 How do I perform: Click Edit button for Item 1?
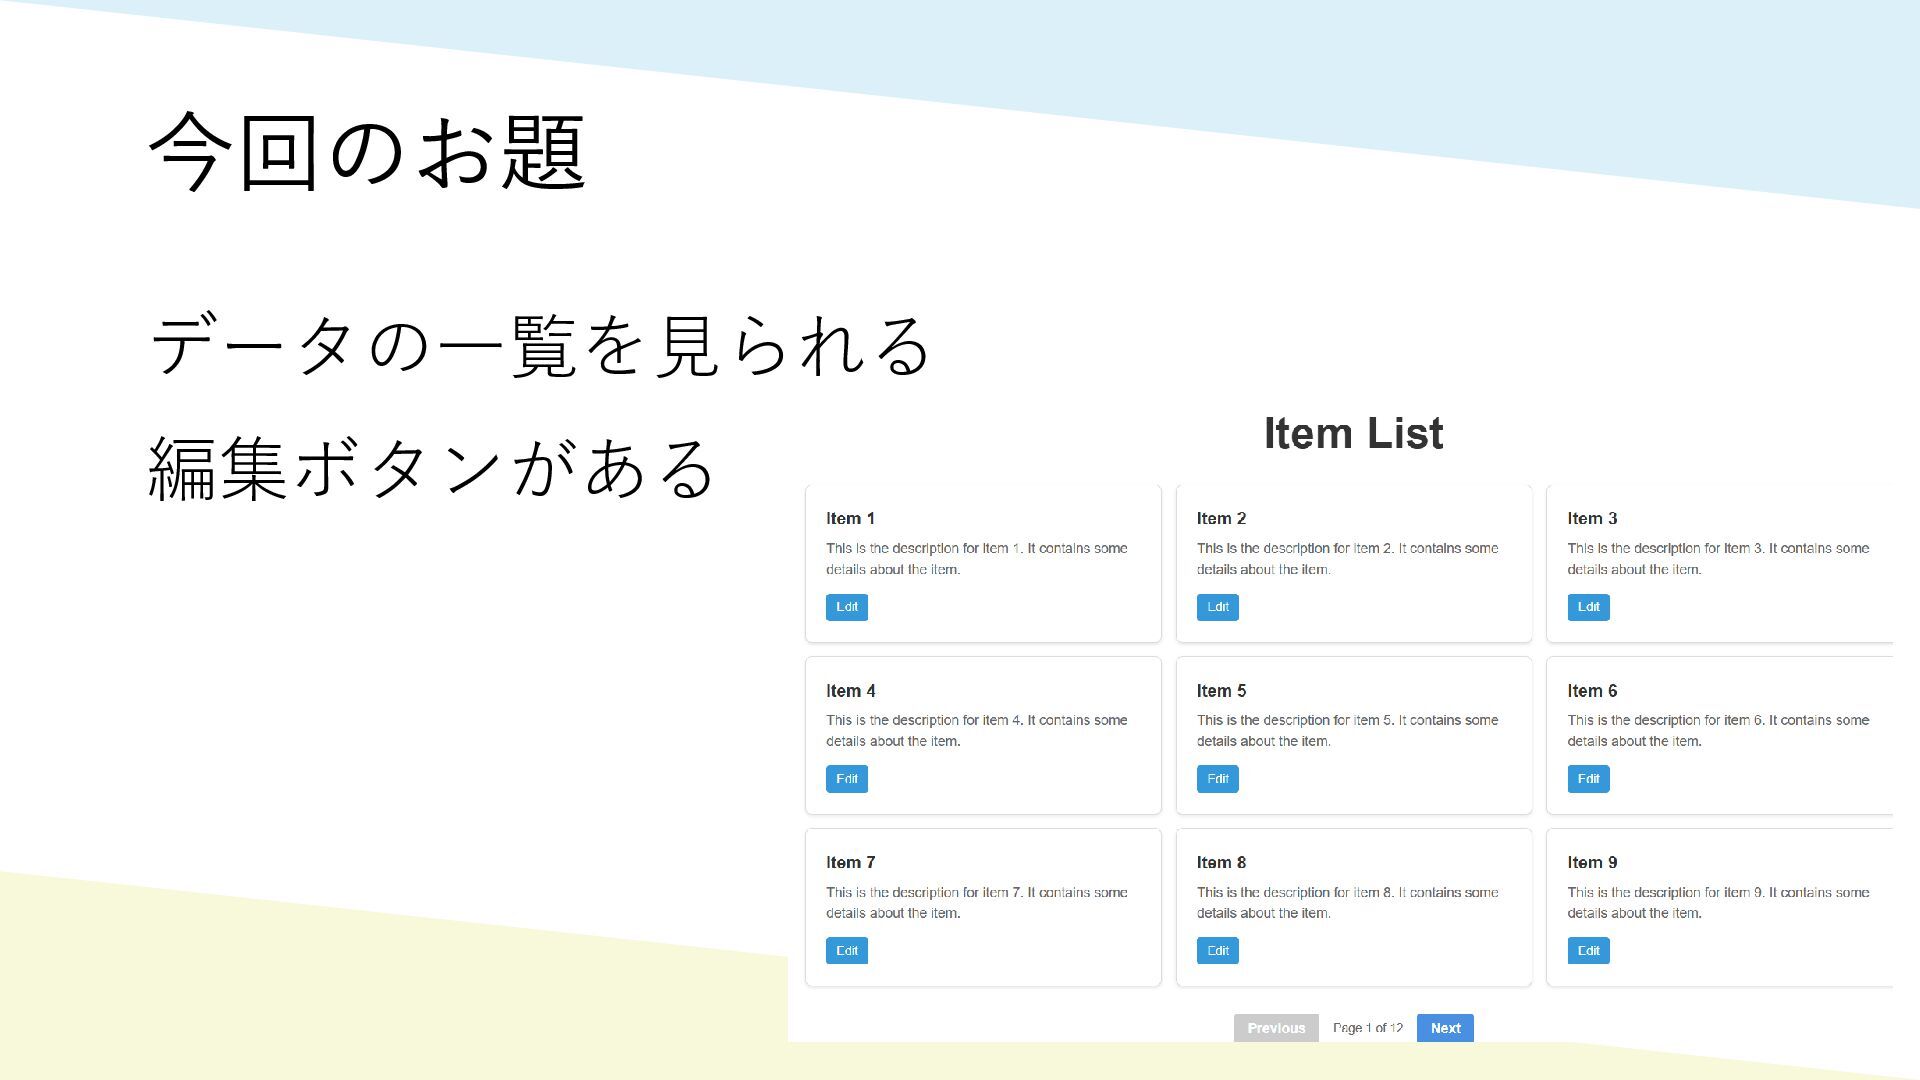tap(846, 607)
